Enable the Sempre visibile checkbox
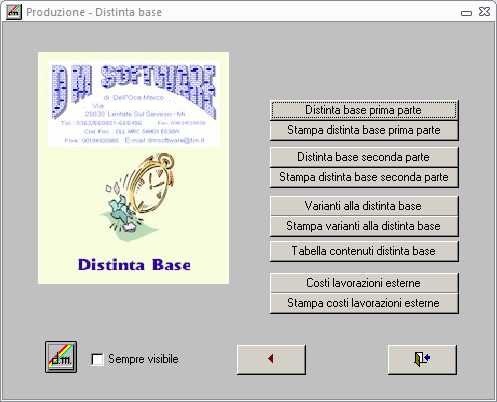This screenshot has width=497, height=402. point(97,359)
